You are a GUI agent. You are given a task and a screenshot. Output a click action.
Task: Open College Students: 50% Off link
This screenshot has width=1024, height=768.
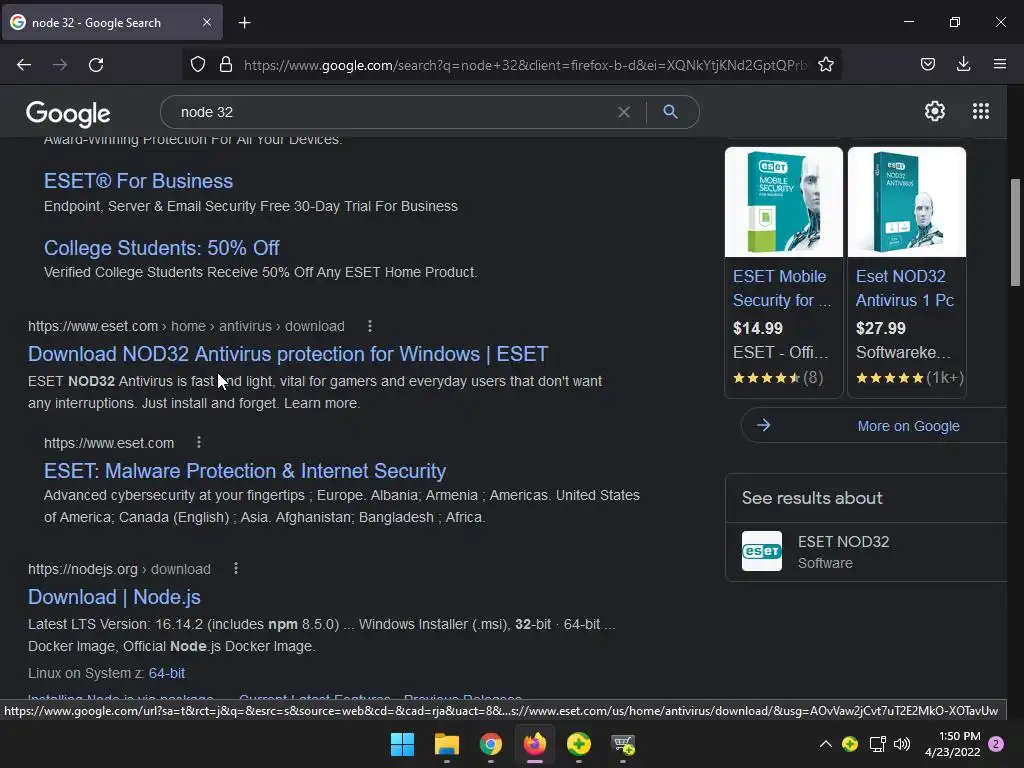(x=161, y=248)
